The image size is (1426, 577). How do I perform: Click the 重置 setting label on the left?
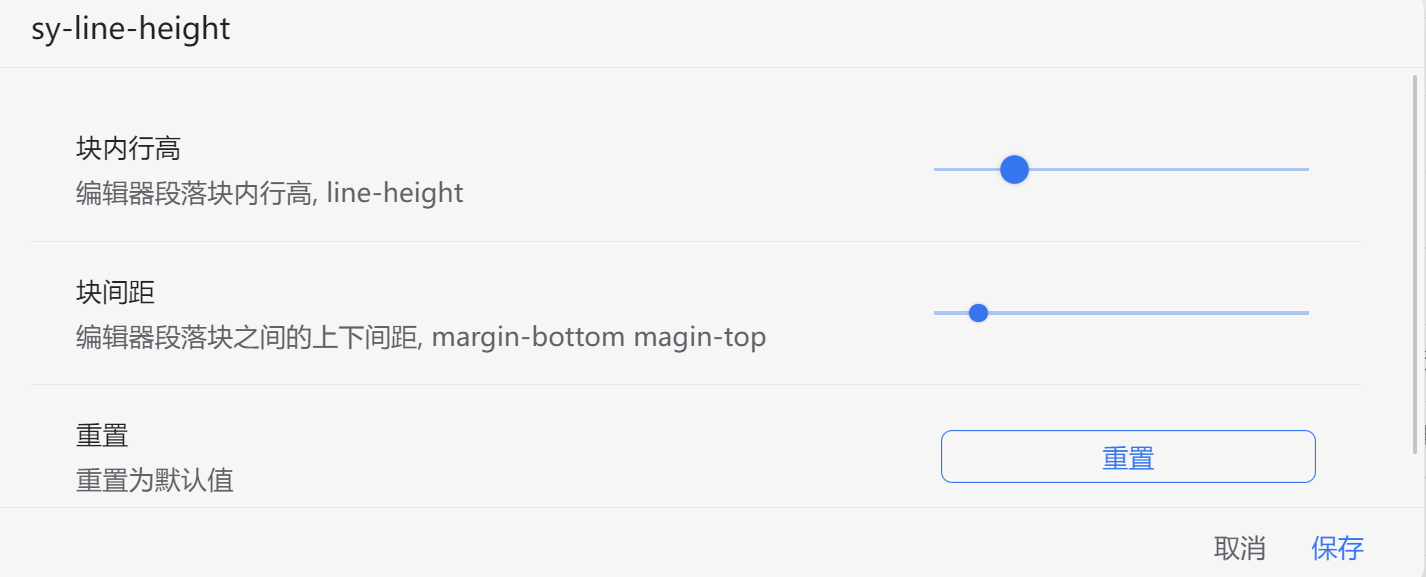tap(102, 436)
